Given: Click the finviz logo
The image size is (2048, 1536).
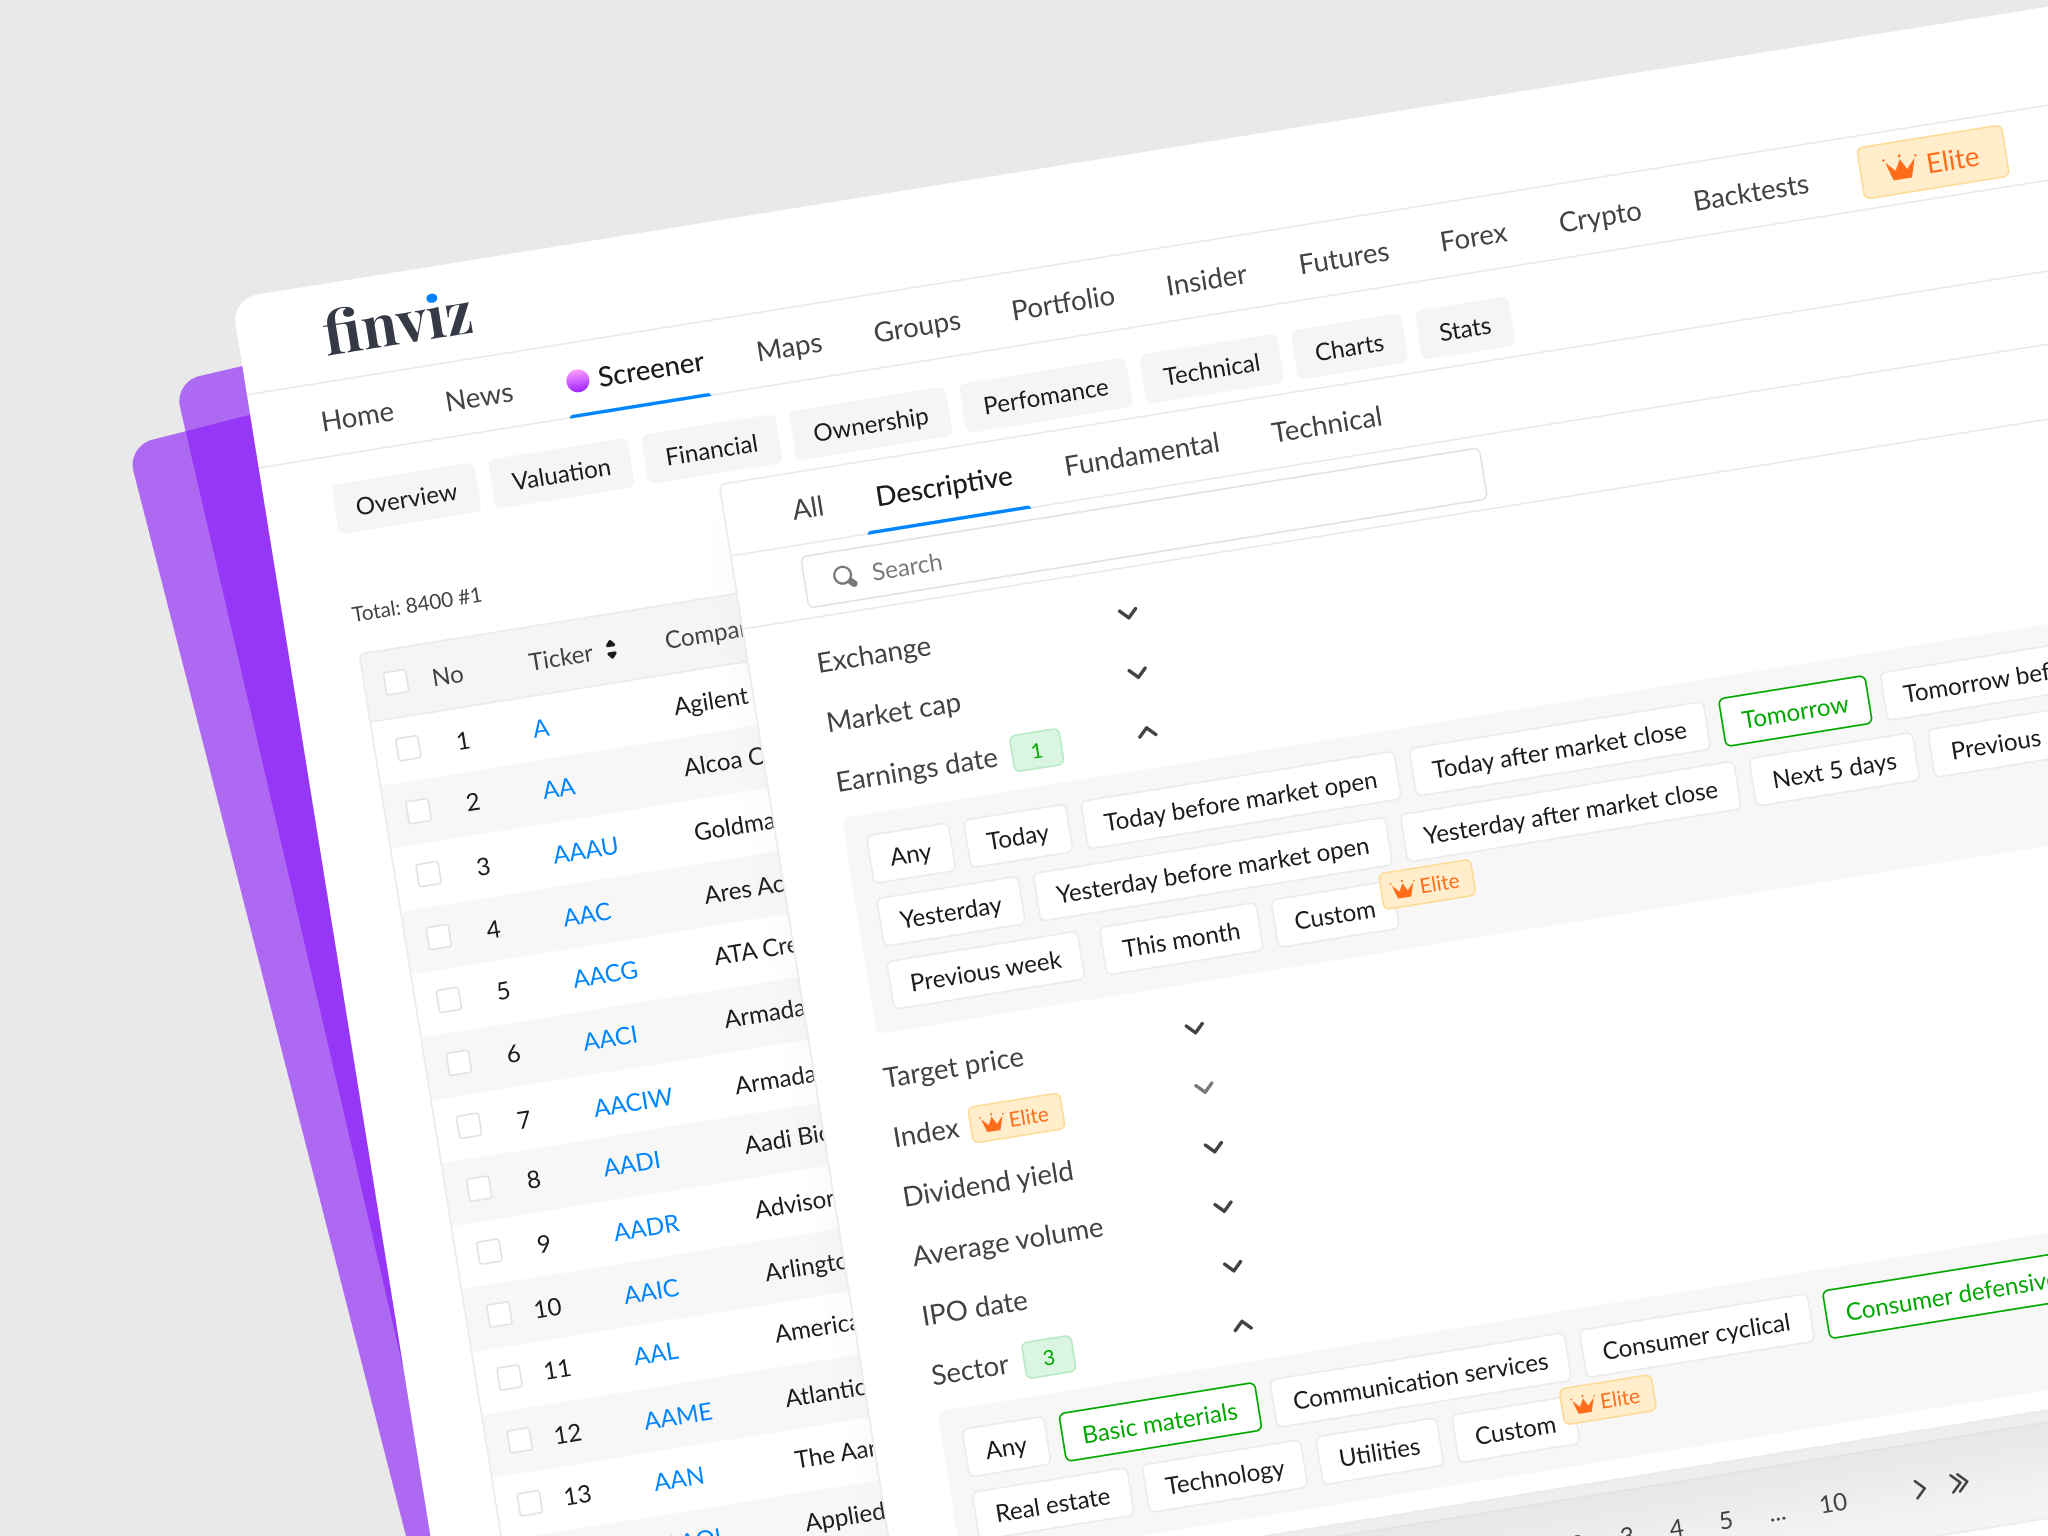Looking at the screenshot, I should tap(397, 324).
